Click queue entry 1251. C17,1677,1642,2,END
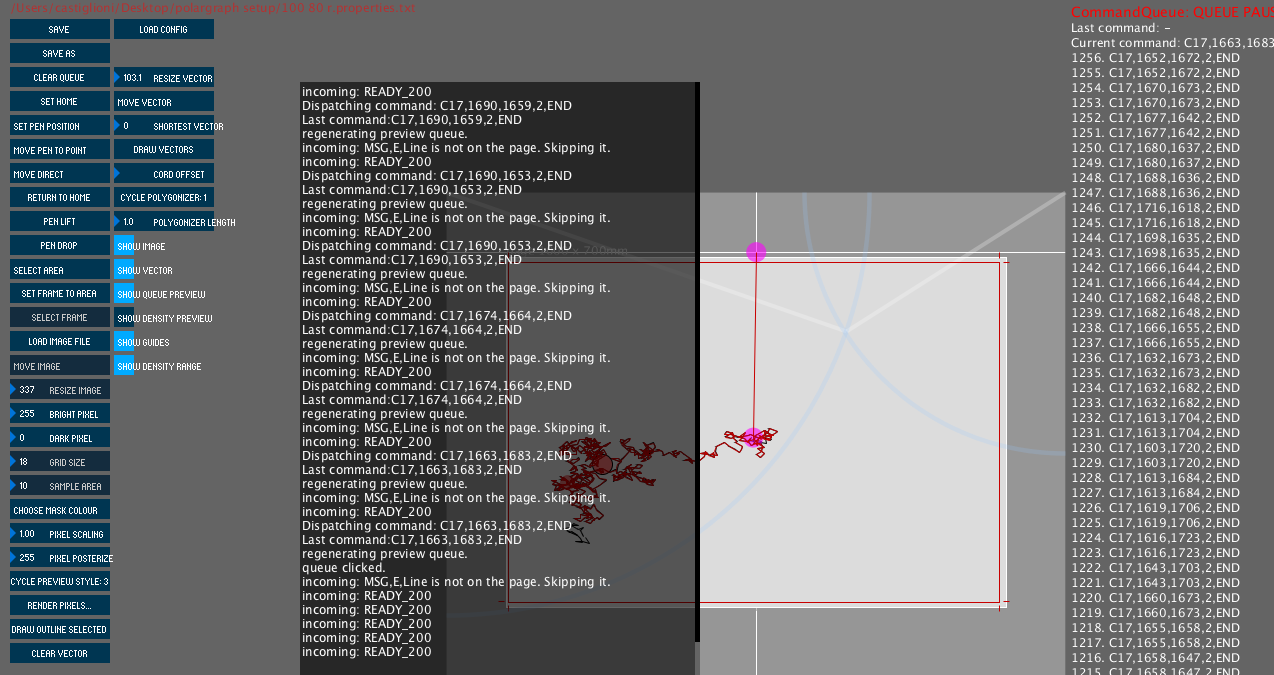Image resolution: width=1274 pixels, height=675 pixels. pos(1155,133)
